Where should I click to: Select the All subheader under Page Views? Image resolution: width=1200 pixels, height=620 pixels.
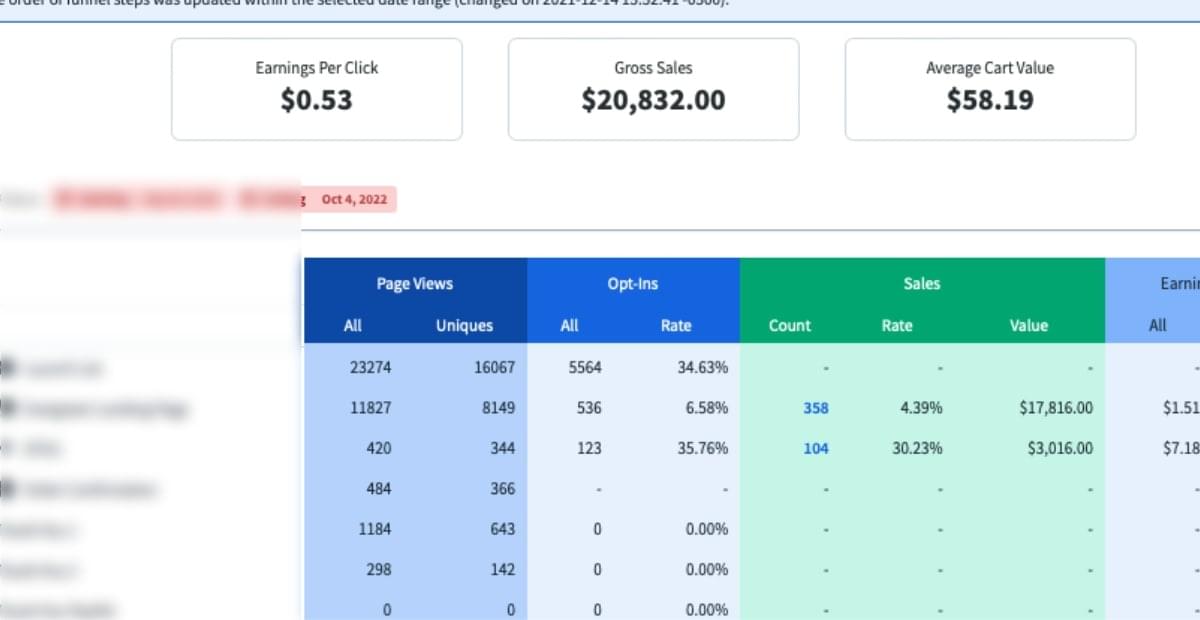pyautogui.click(x=352, y=325)
